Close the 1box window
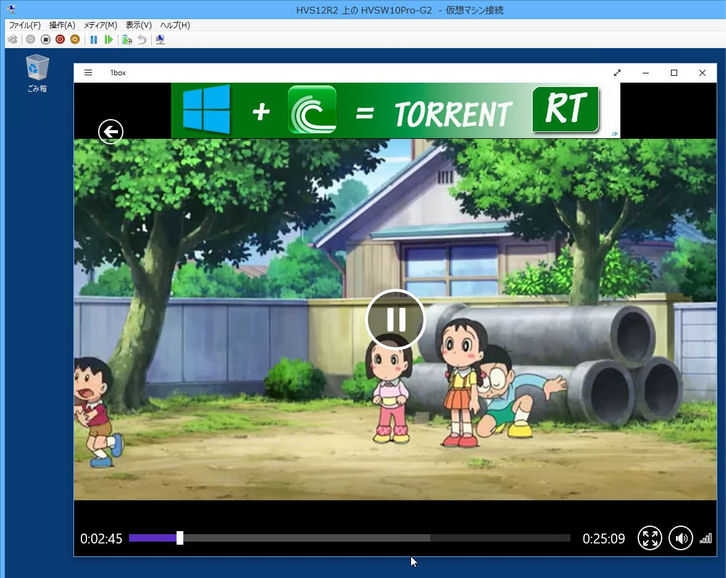726x578 pixels. pyautogui.click(x=702, y=73)
